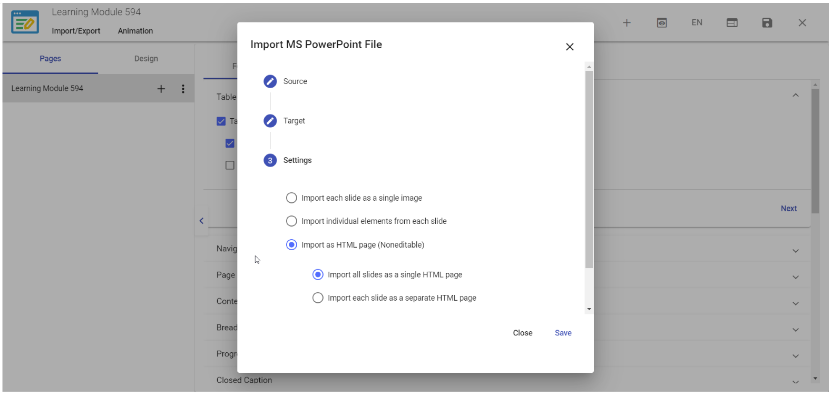Click the Save button in the dialog

click(x=563, y=333)
